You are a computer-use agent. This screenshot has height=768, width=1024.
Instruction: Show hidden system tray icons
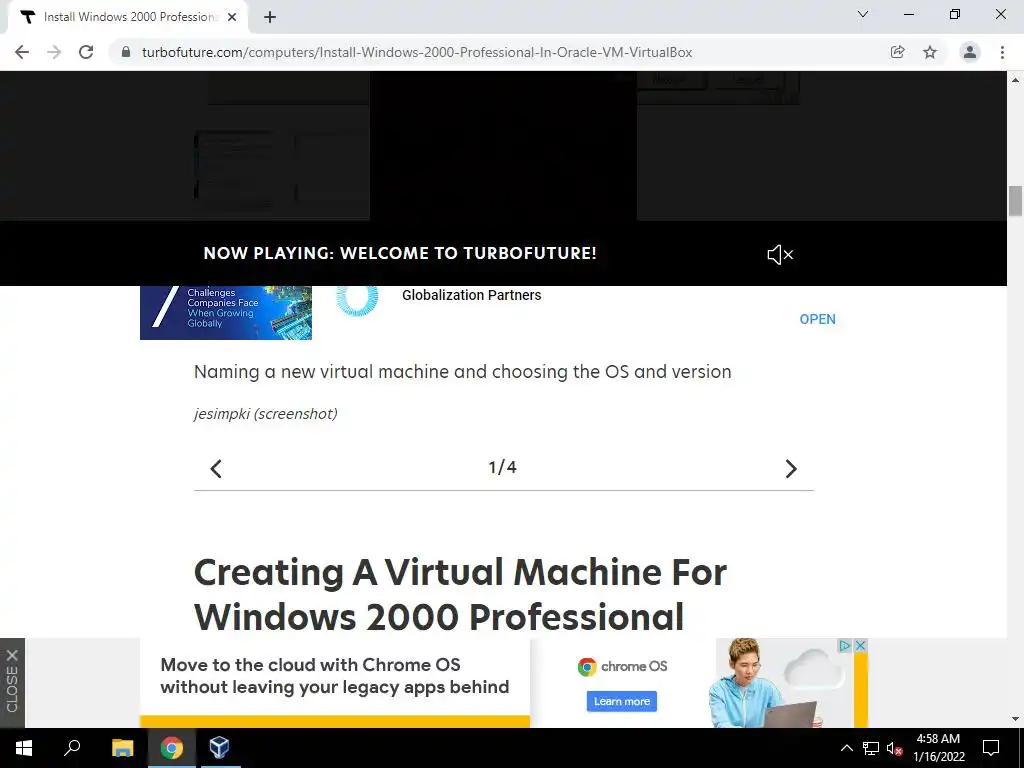point(846,748)
